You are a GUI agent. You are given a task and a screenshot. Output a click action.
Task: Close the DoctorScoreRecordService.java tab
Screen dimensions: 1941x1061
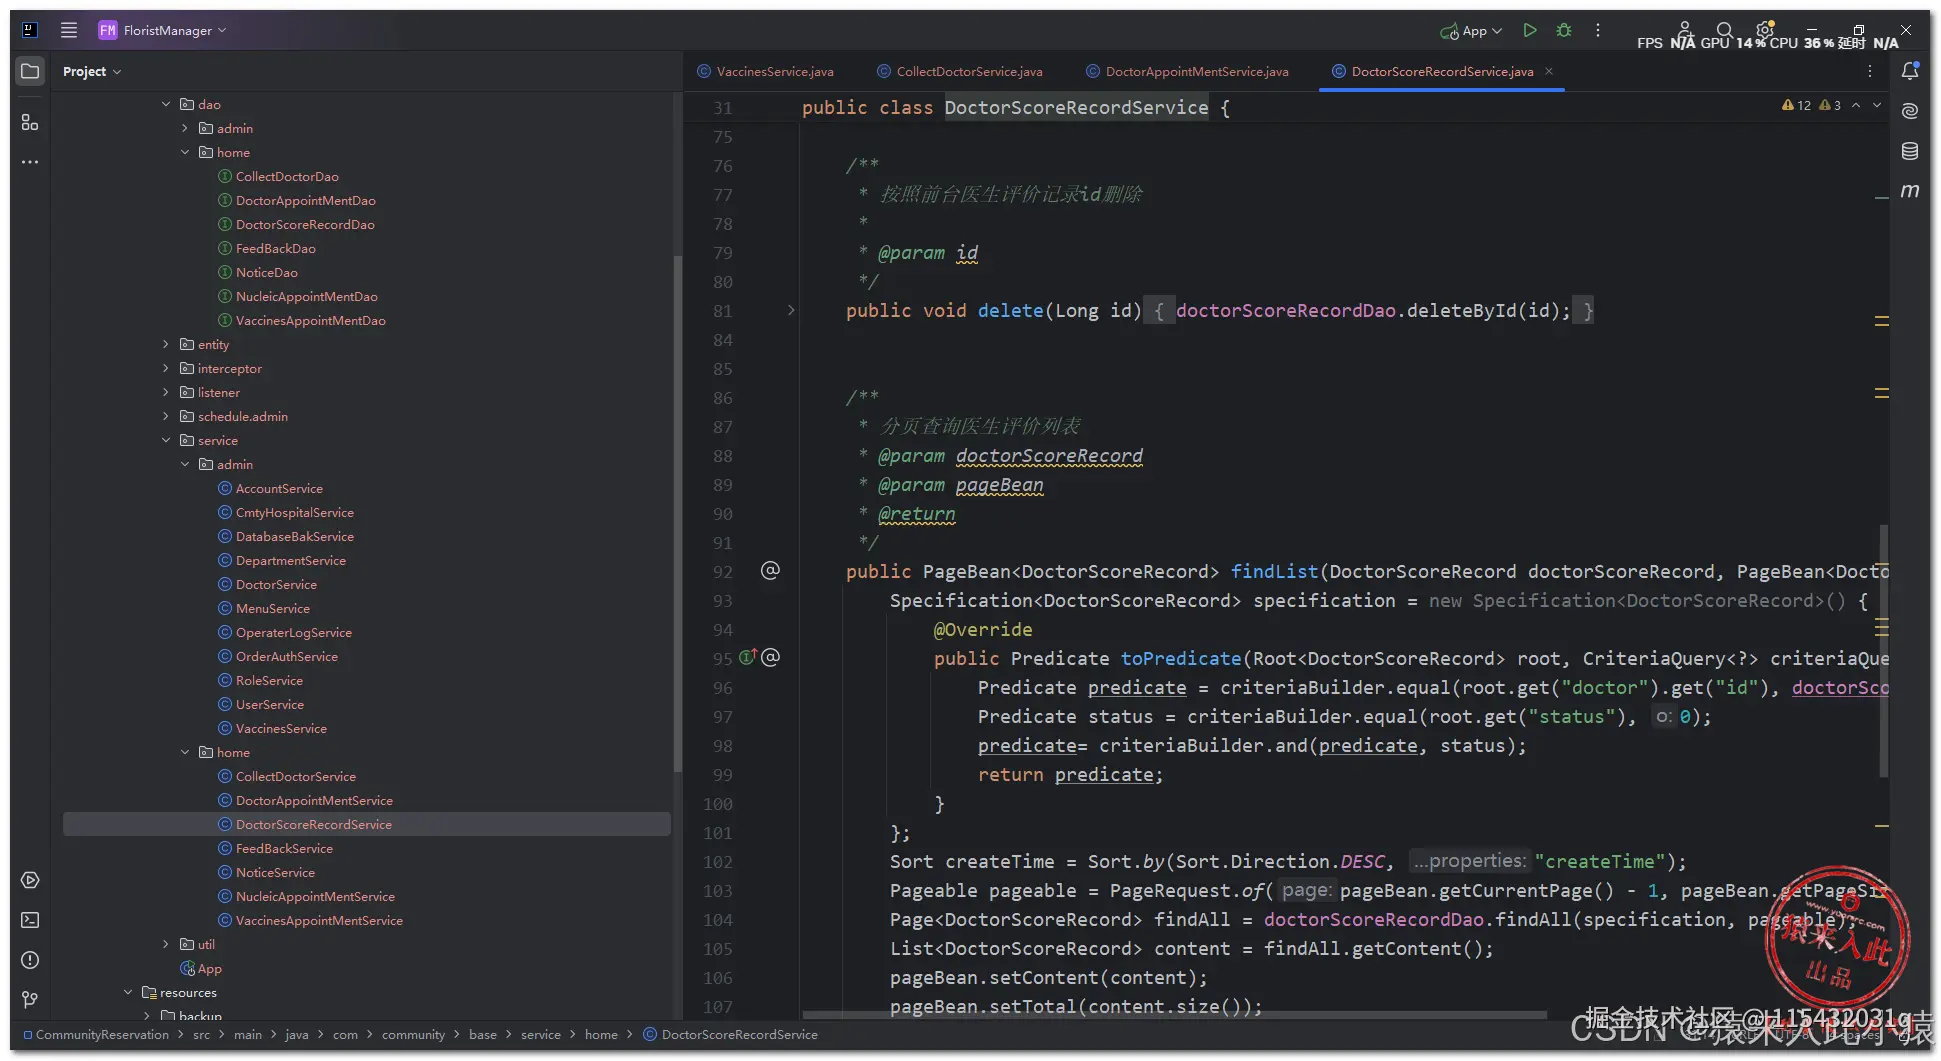(x=1549, y=71)
